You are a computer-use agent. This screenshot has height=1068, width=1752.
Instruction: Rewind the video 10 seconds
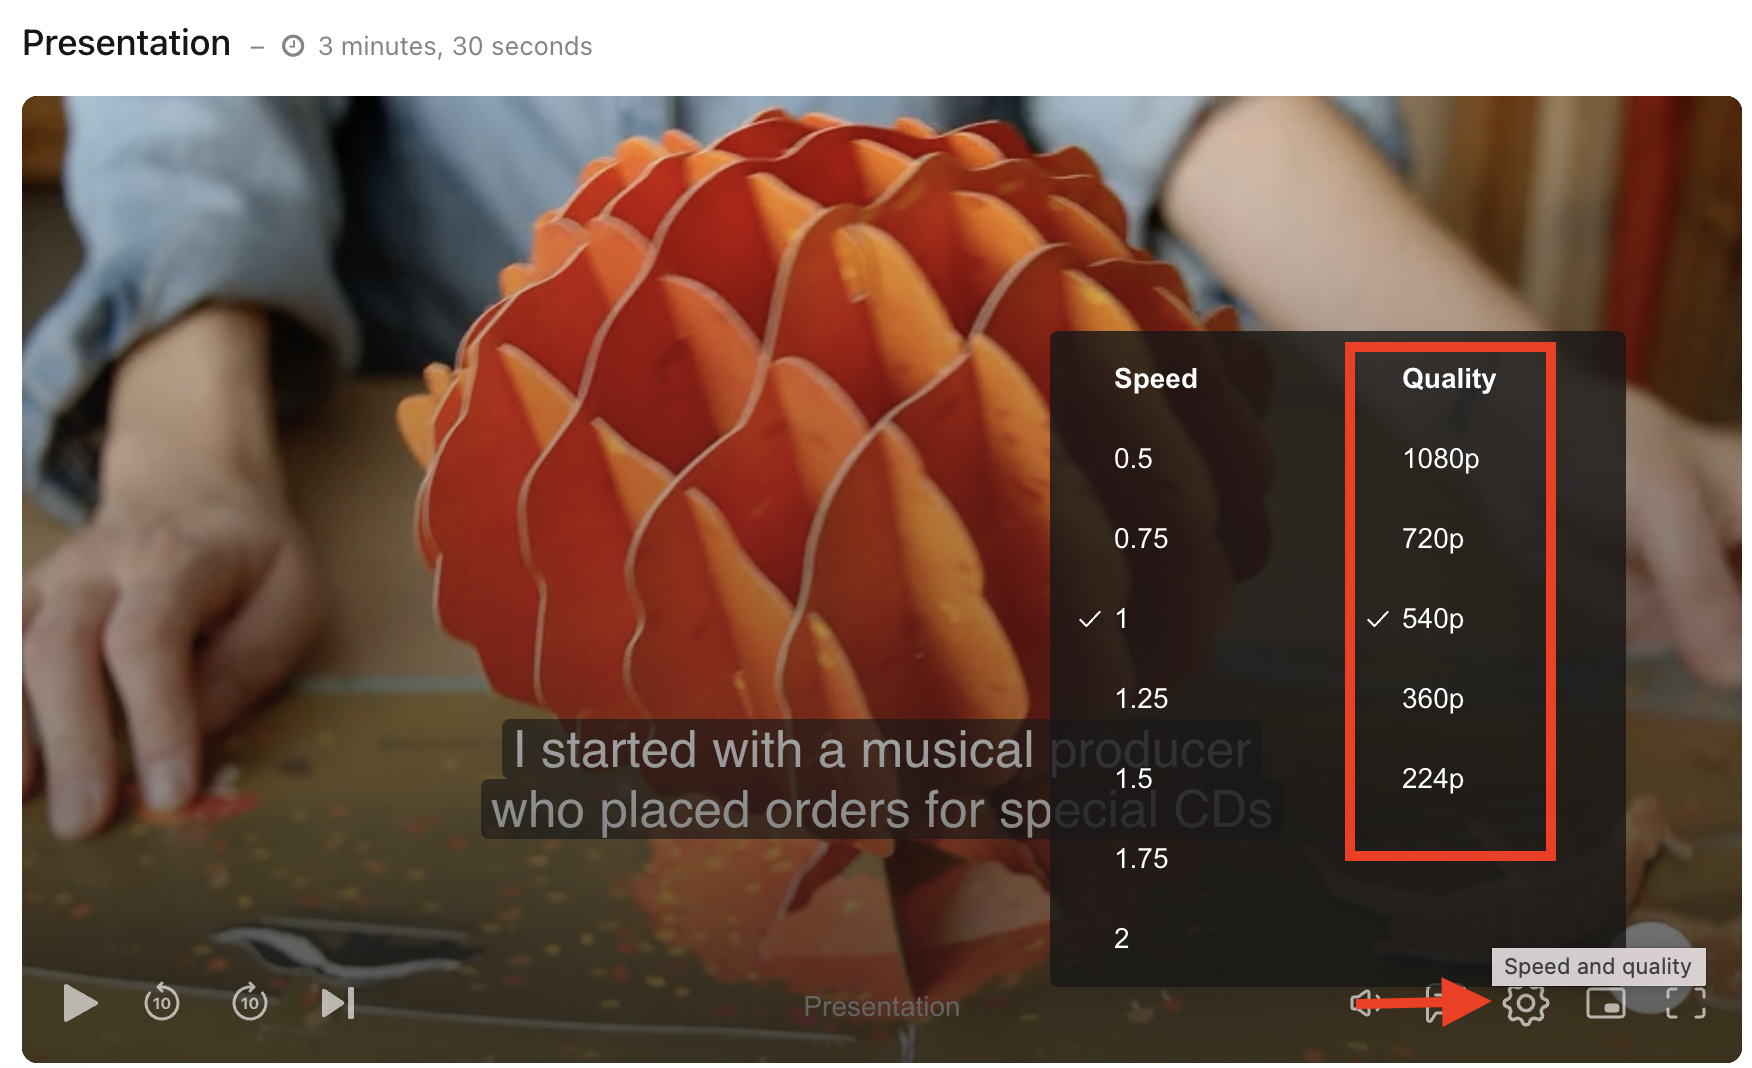point(162,1002)
